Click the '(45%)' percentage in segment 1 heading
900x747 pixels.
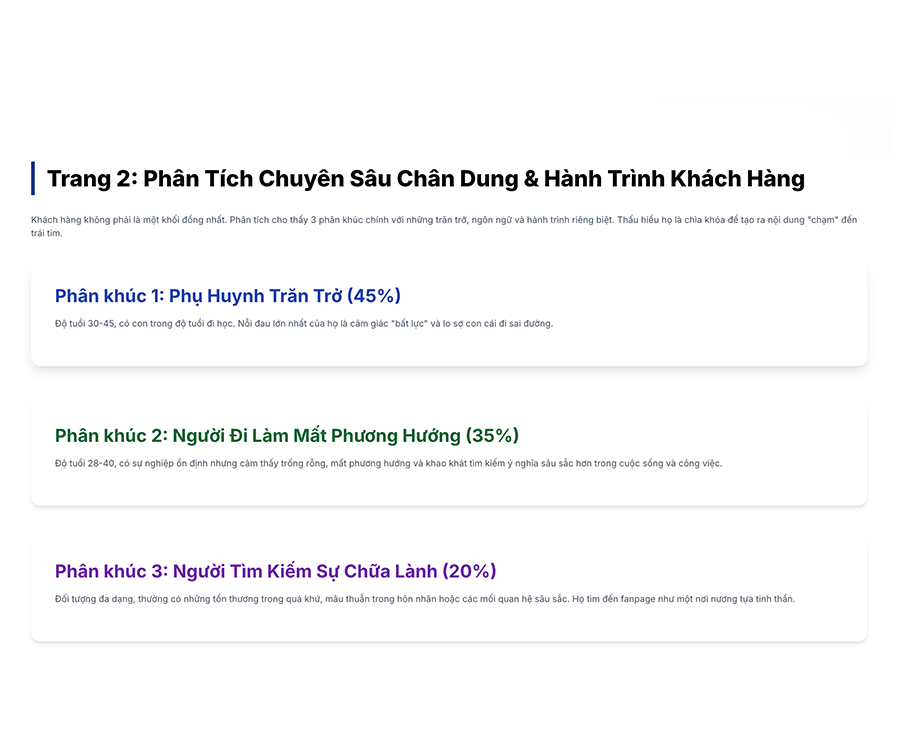pyautogui.click(x=375, y=295)
